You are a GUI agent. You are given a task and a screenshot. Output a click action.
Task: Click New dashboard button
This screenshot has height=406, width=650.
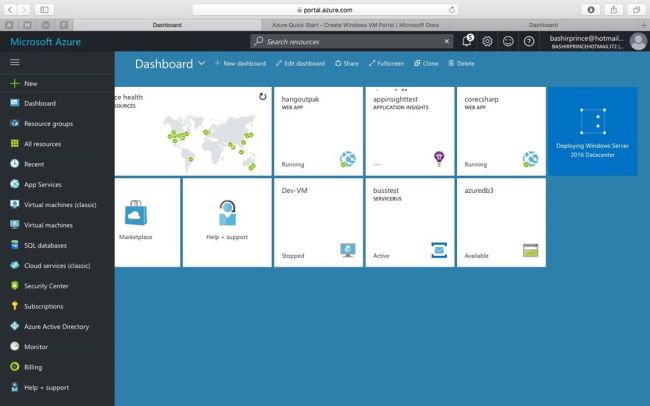coord(240,63)
